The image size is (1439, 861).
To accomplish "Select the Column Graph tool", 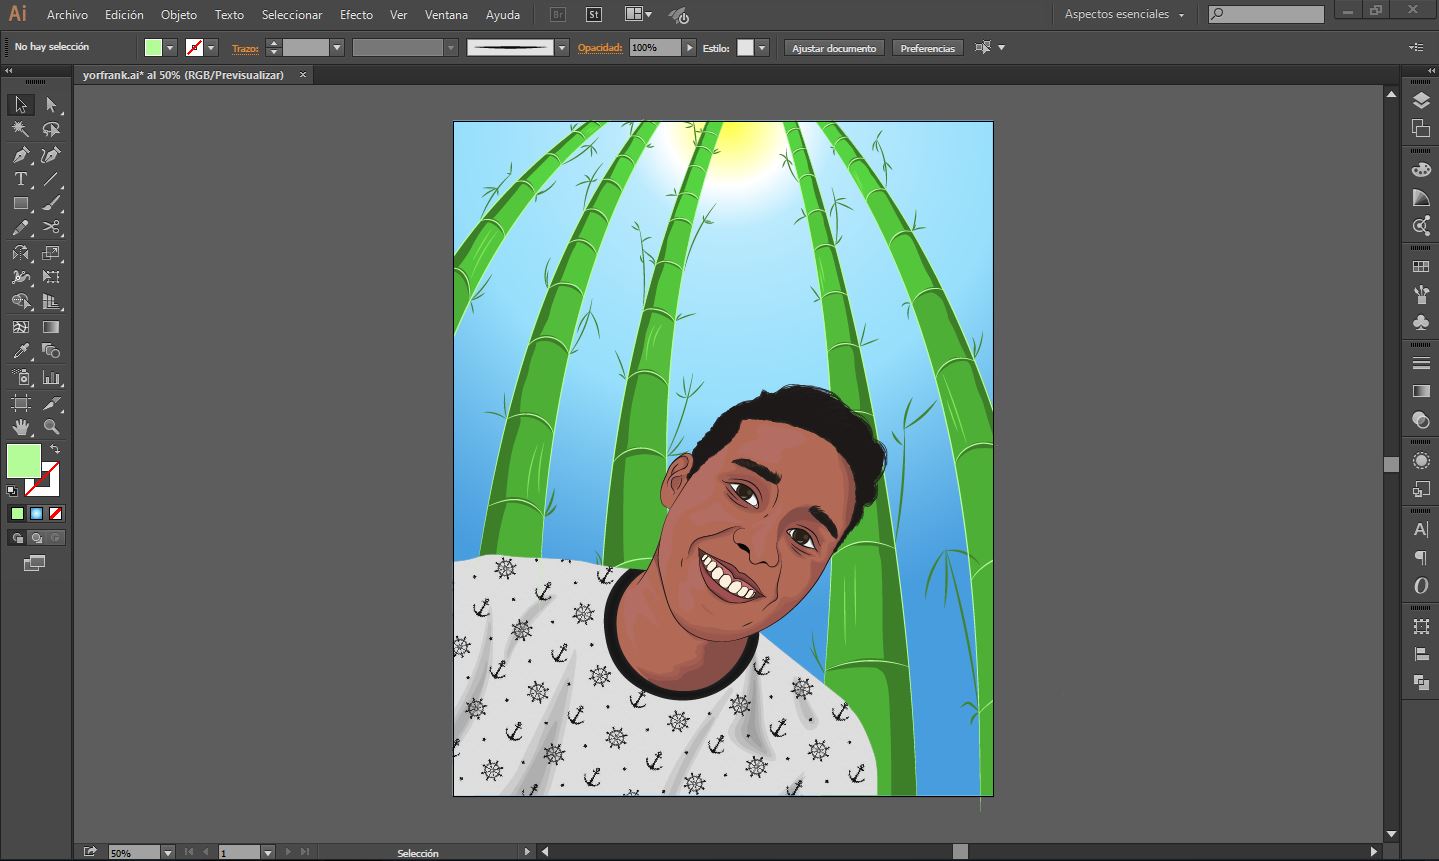I will 51,377.
